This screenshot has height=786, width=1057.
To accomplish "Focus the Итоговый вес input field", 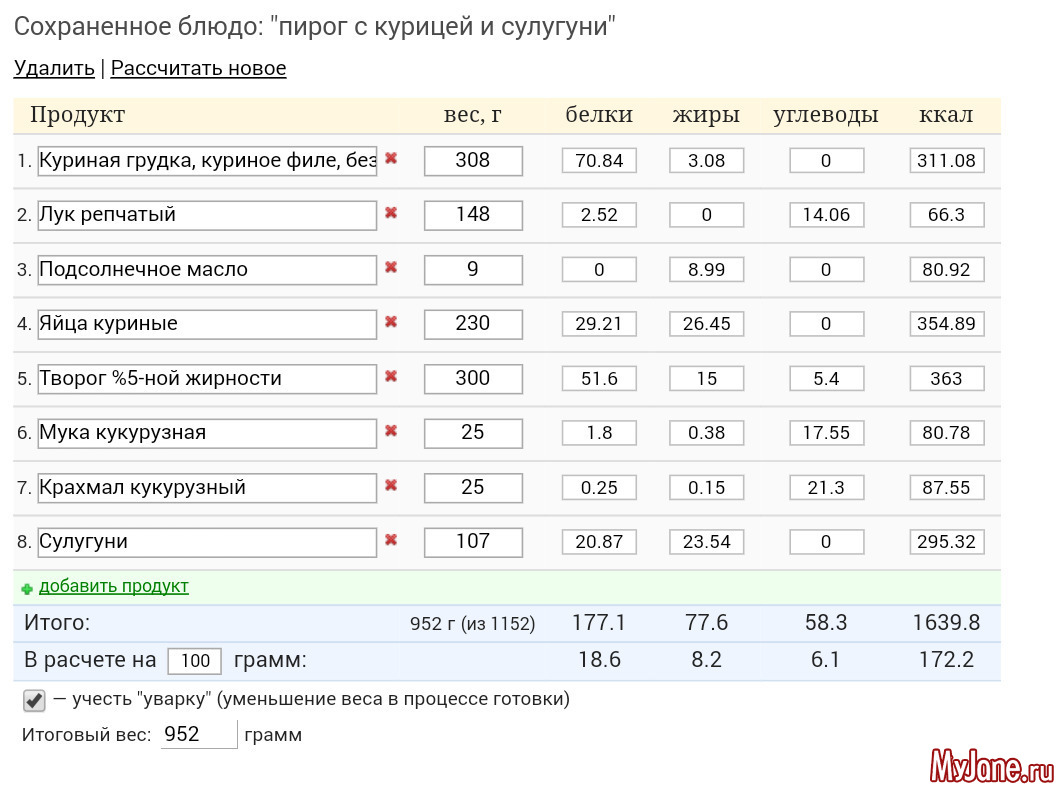I will (x=198, y=735).
